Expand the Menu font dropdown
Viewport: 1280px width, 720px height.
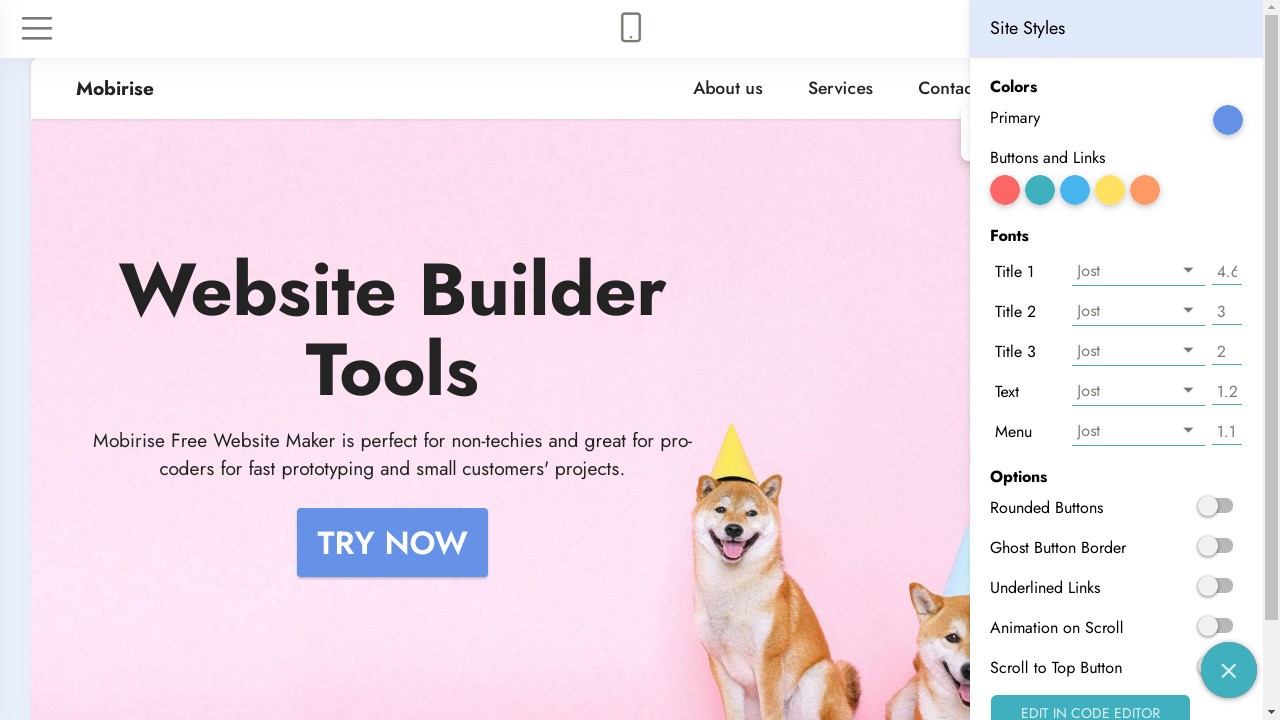(1138, 431)
